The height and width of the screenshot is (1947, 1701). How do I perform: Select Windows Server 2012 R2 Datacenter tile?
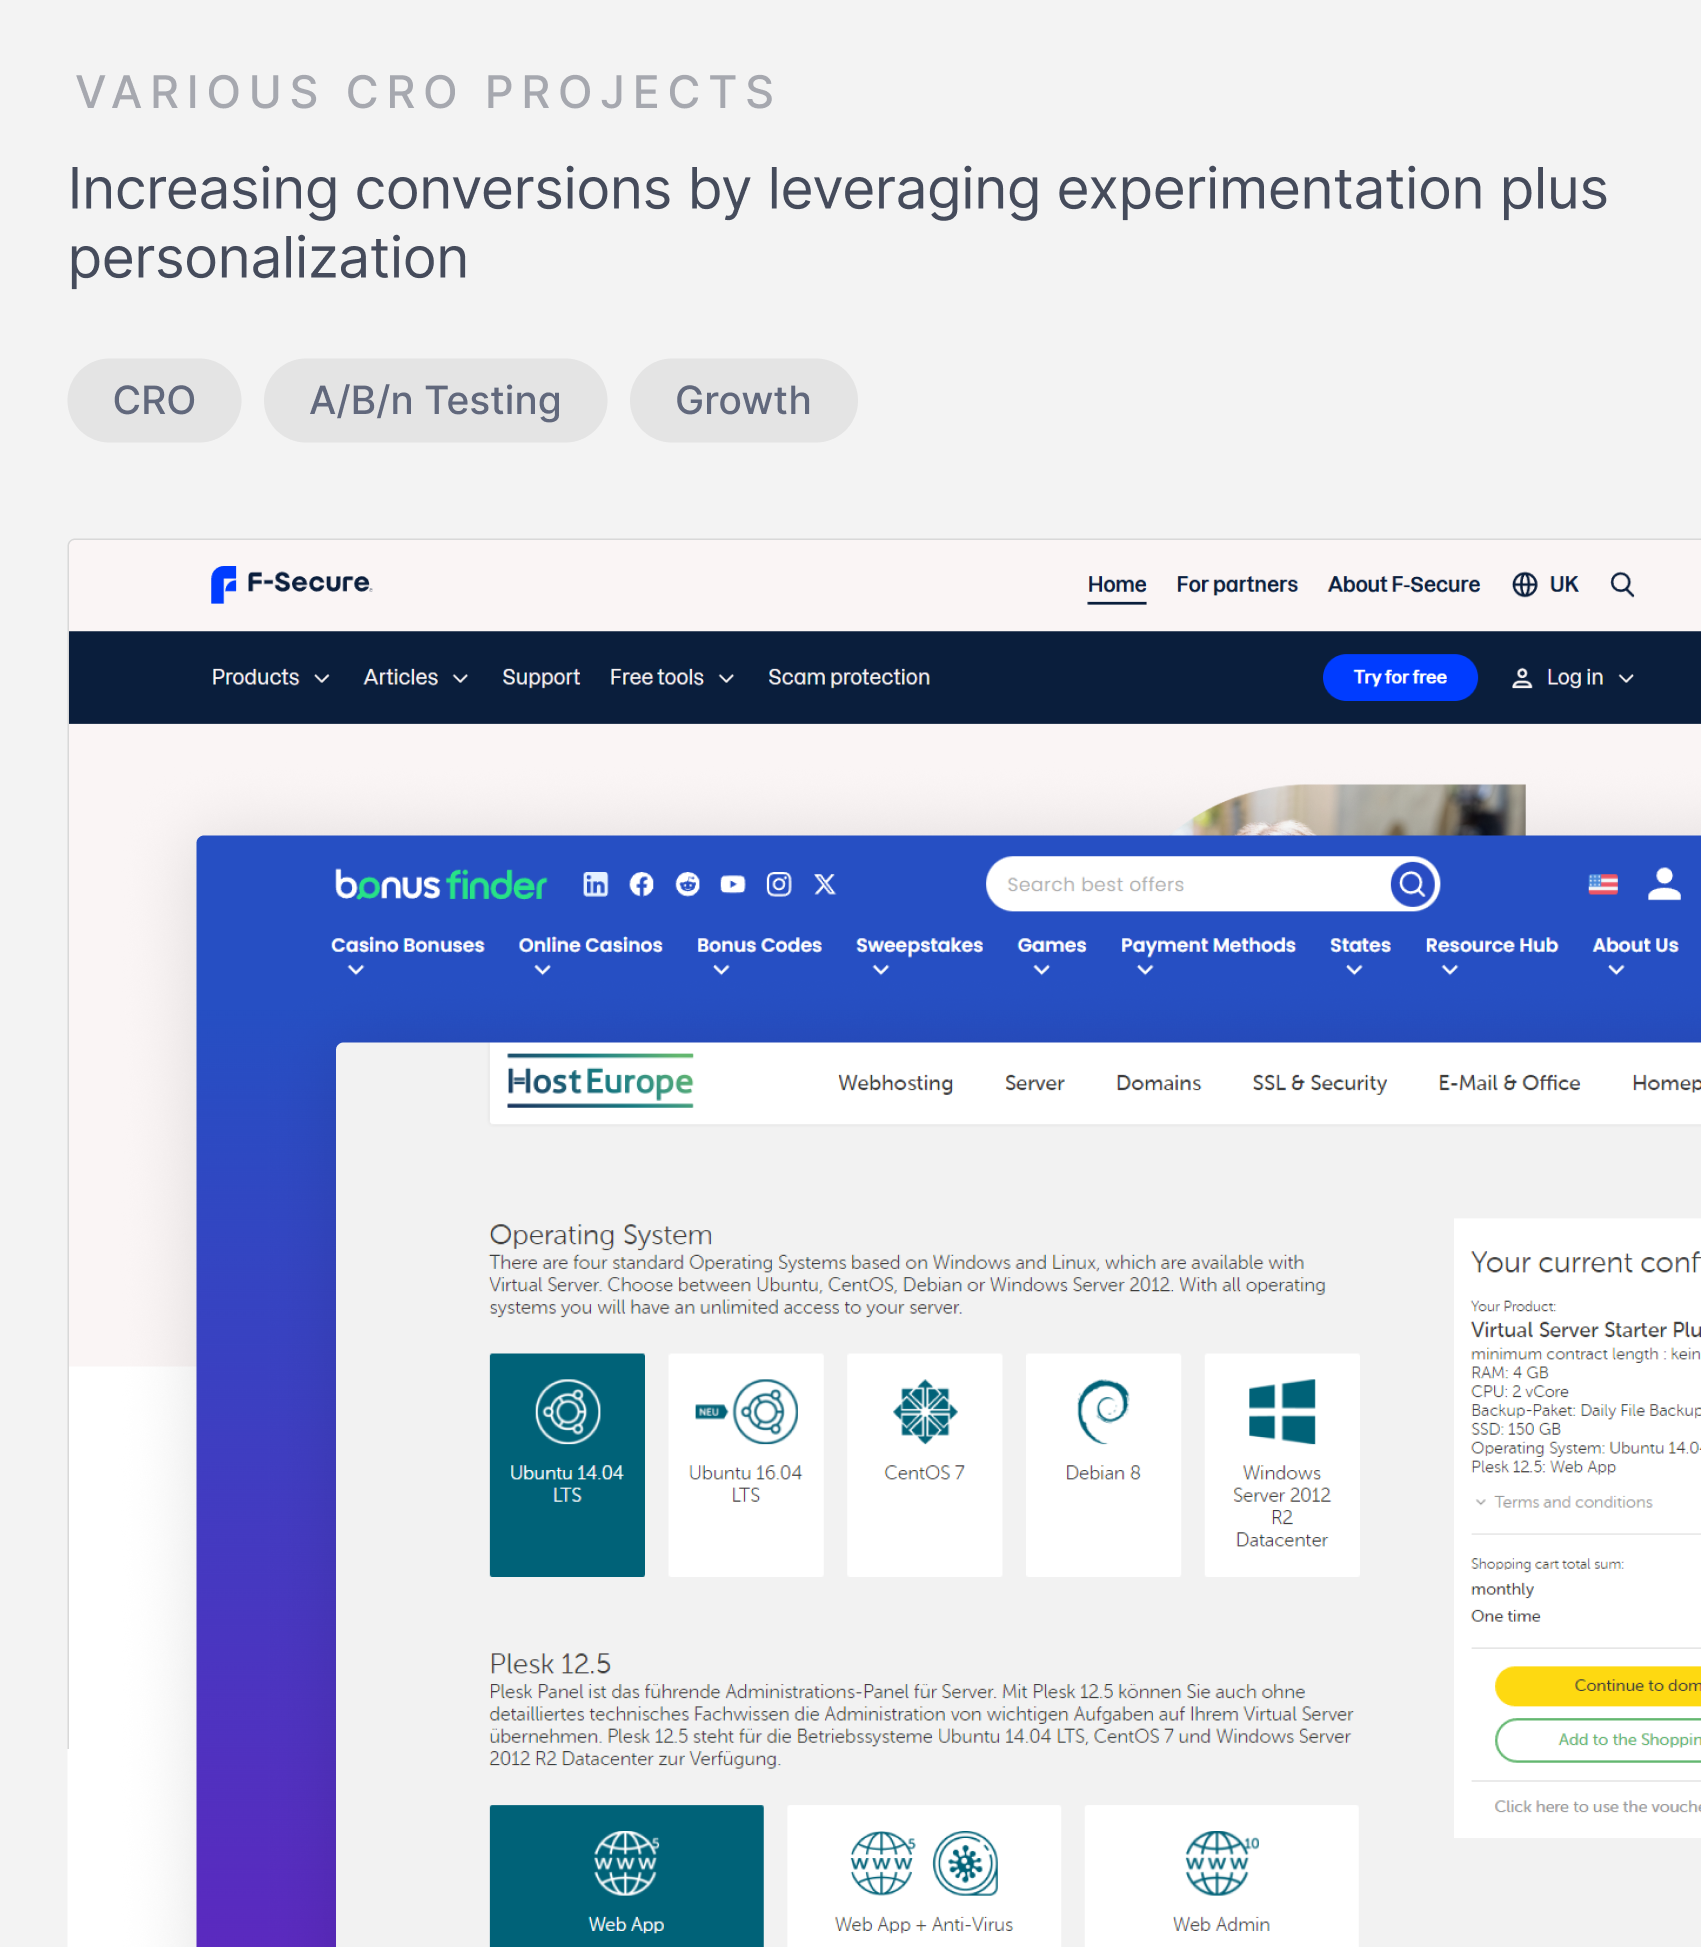coord(1282,1465)
